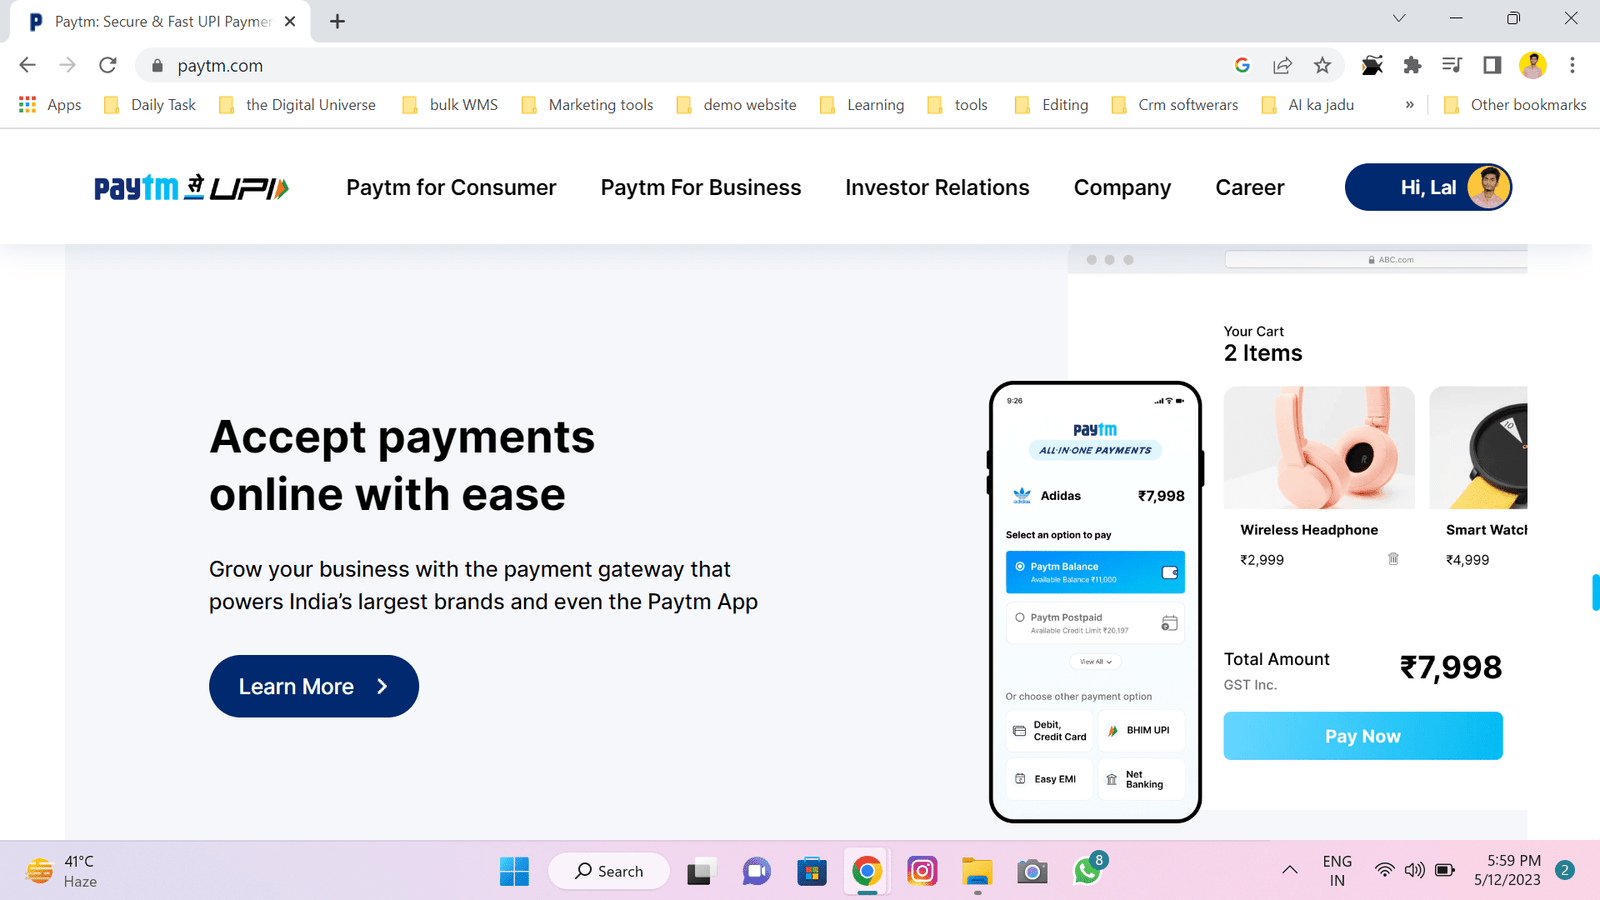Open the weather widget showing 41°C Haze
The width and height of the screenshot is (1600, 900).
[x=62, y=871]
